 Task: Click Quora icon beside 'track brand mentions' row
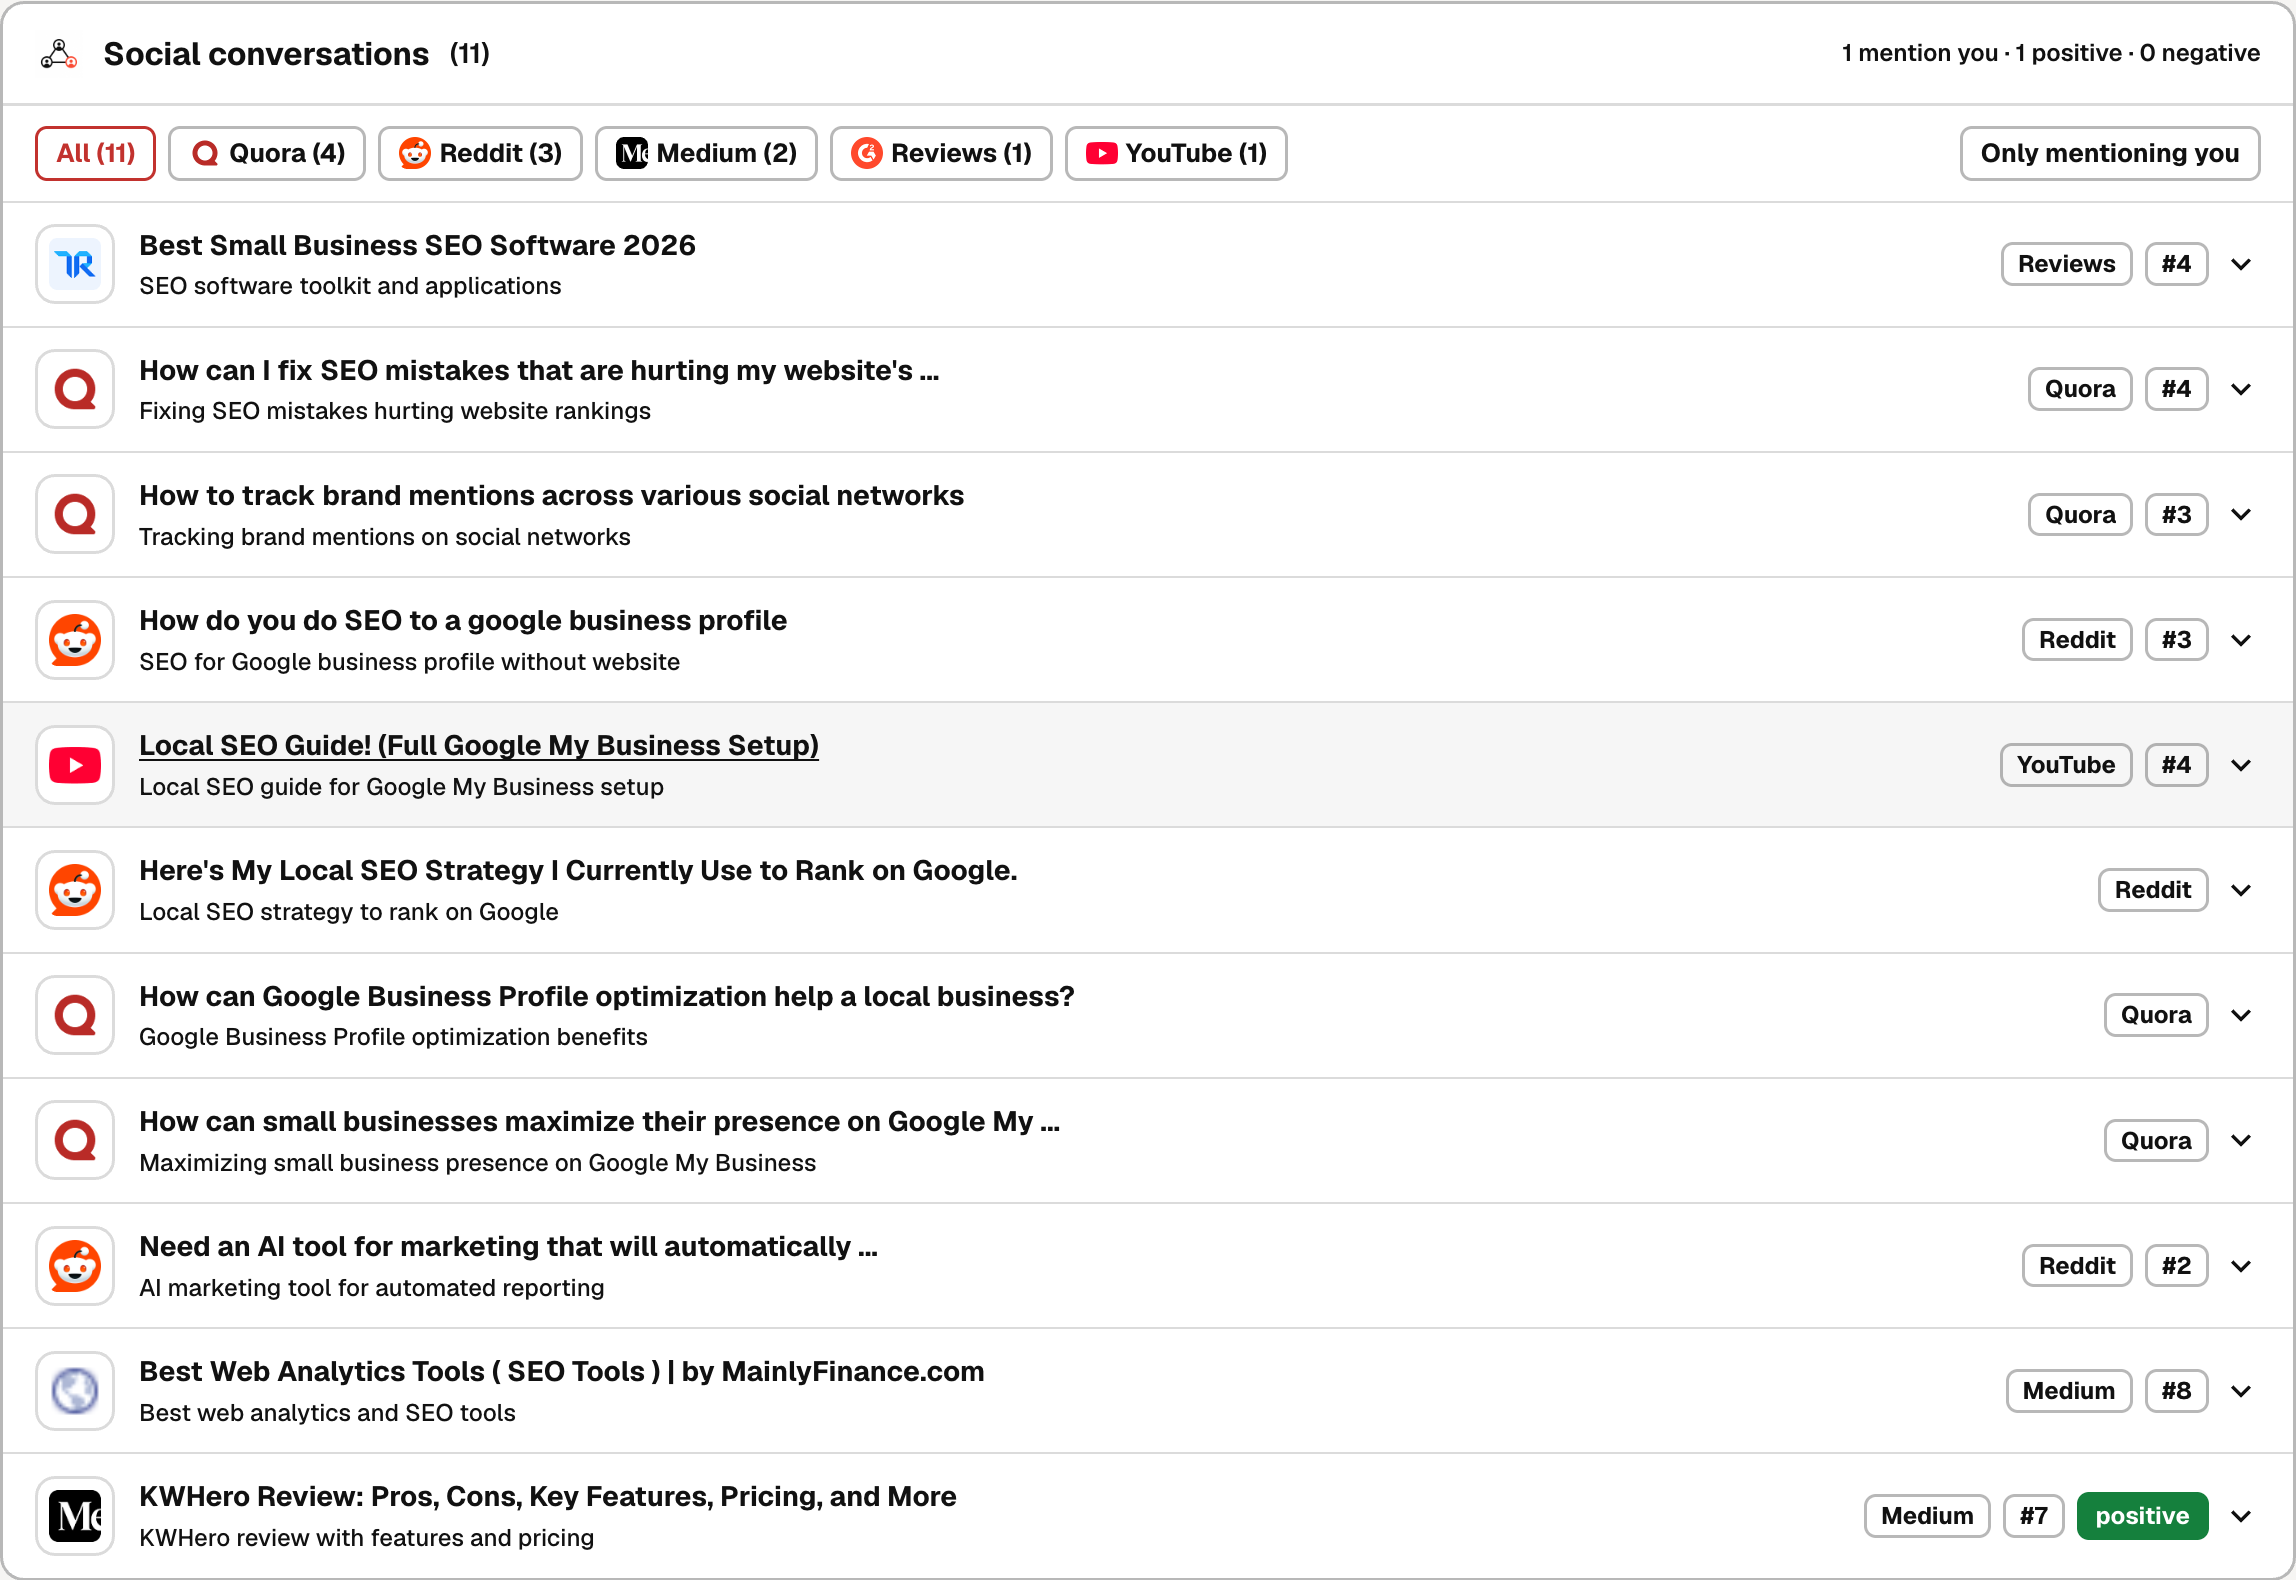coord(75,514)
